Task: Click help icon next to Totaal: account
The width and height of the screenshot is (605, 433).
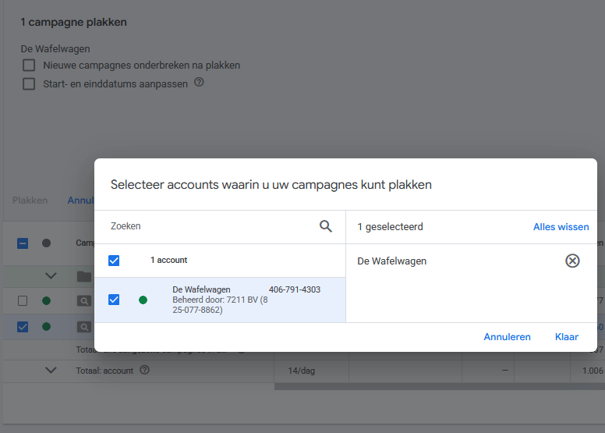Action: 144,370
